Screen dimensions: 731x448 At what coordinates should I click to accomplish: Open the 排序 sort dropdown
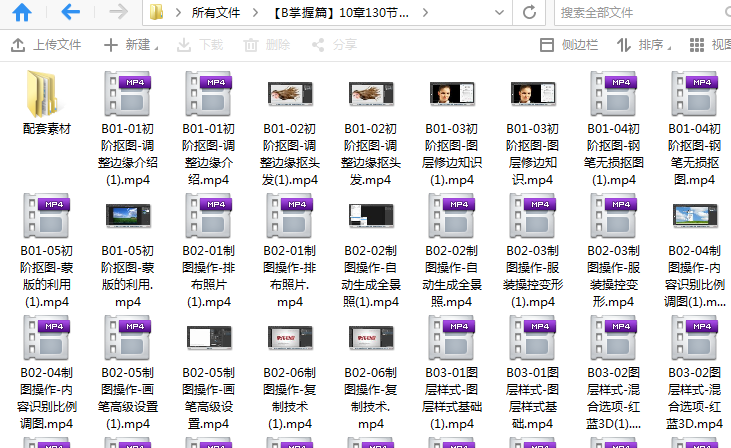coord(644,45)
